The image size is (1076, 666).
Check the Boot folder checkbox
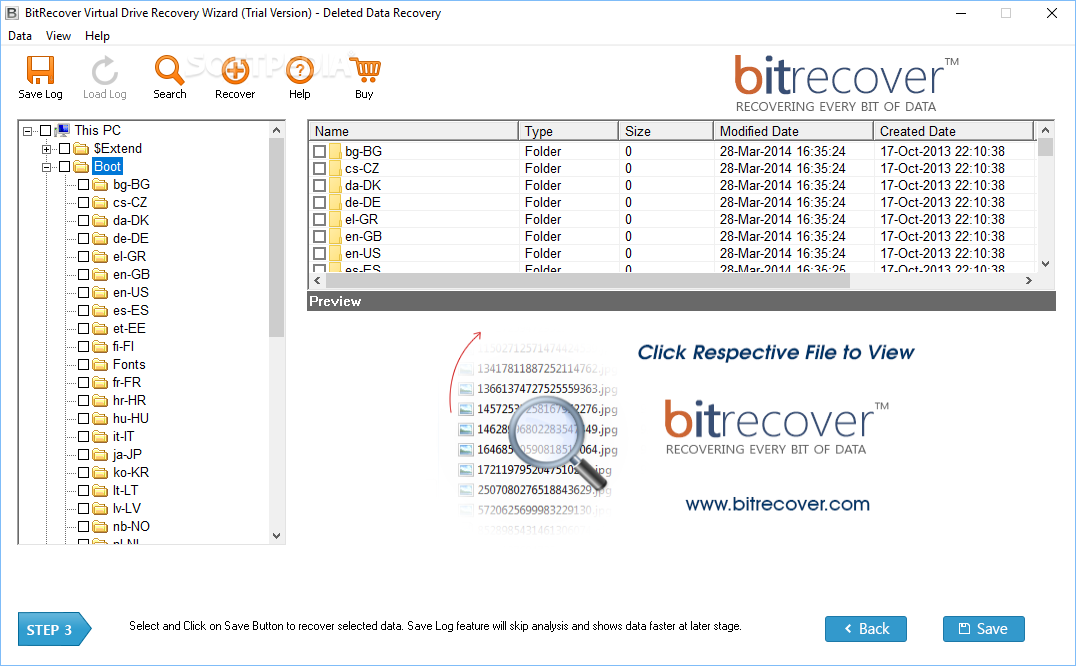65,167
